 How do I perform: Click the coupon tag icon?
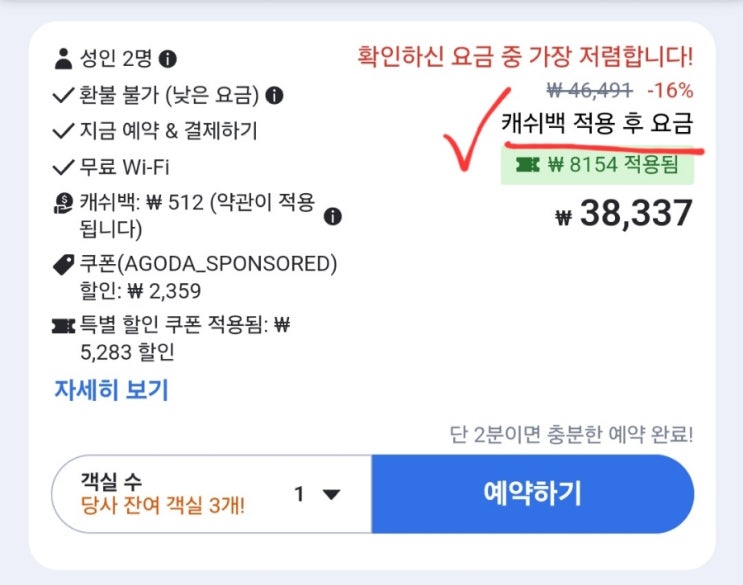64,265
